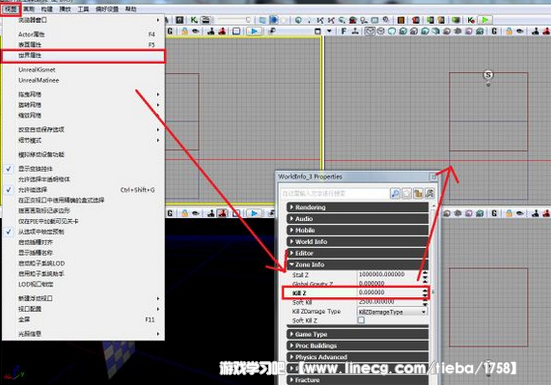This screenshot has height=385, width=551.
Task: Select the 世界属性 (World Properties) menu entry
Action: [83, 56]
